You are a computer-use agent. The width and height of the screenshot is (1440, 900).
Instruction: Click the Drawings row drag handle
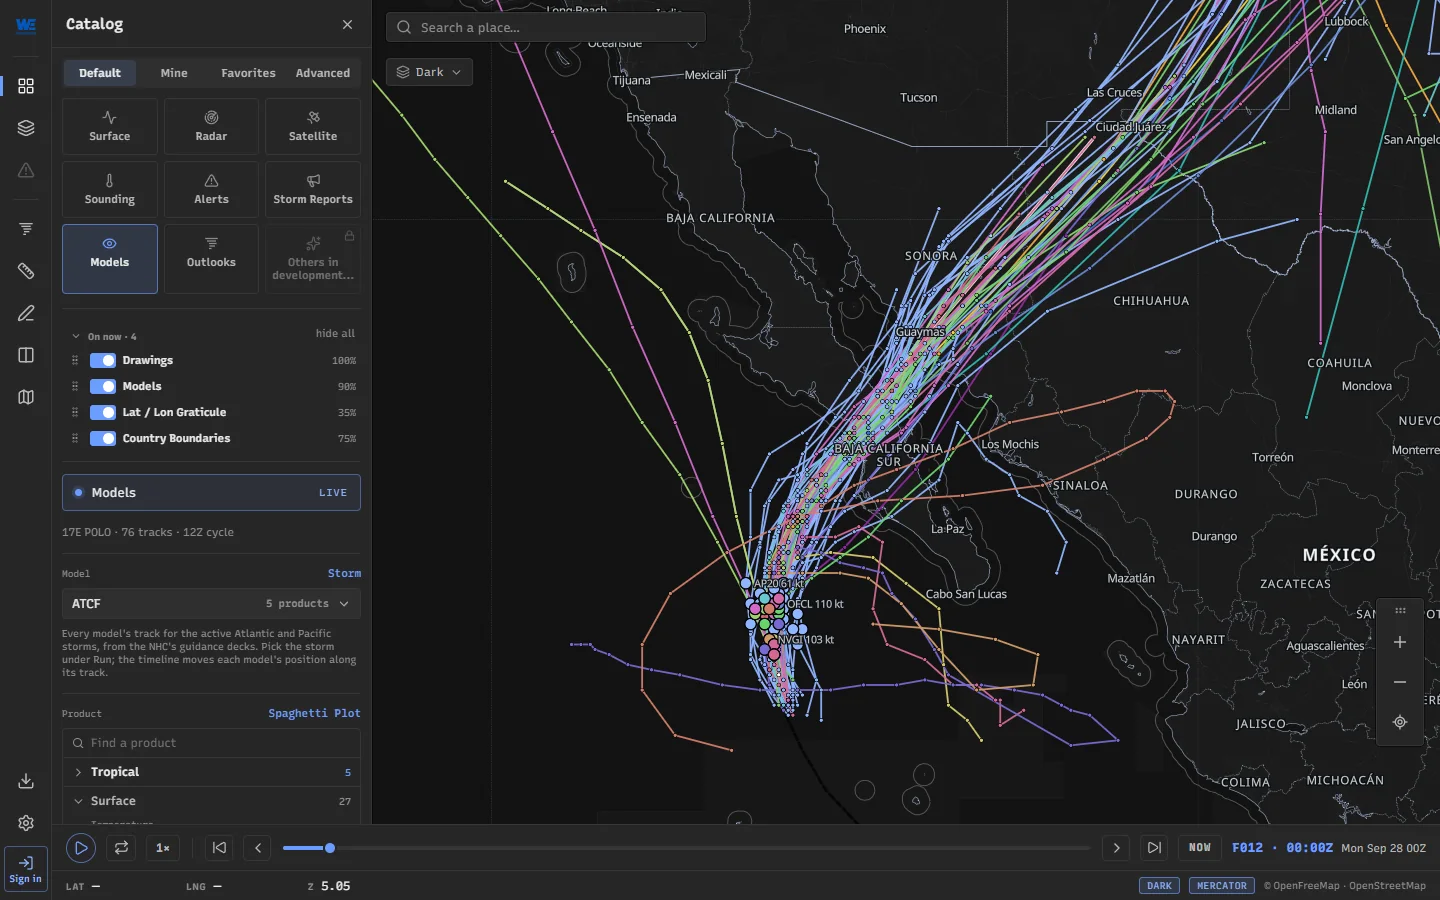tap(75, 360)
